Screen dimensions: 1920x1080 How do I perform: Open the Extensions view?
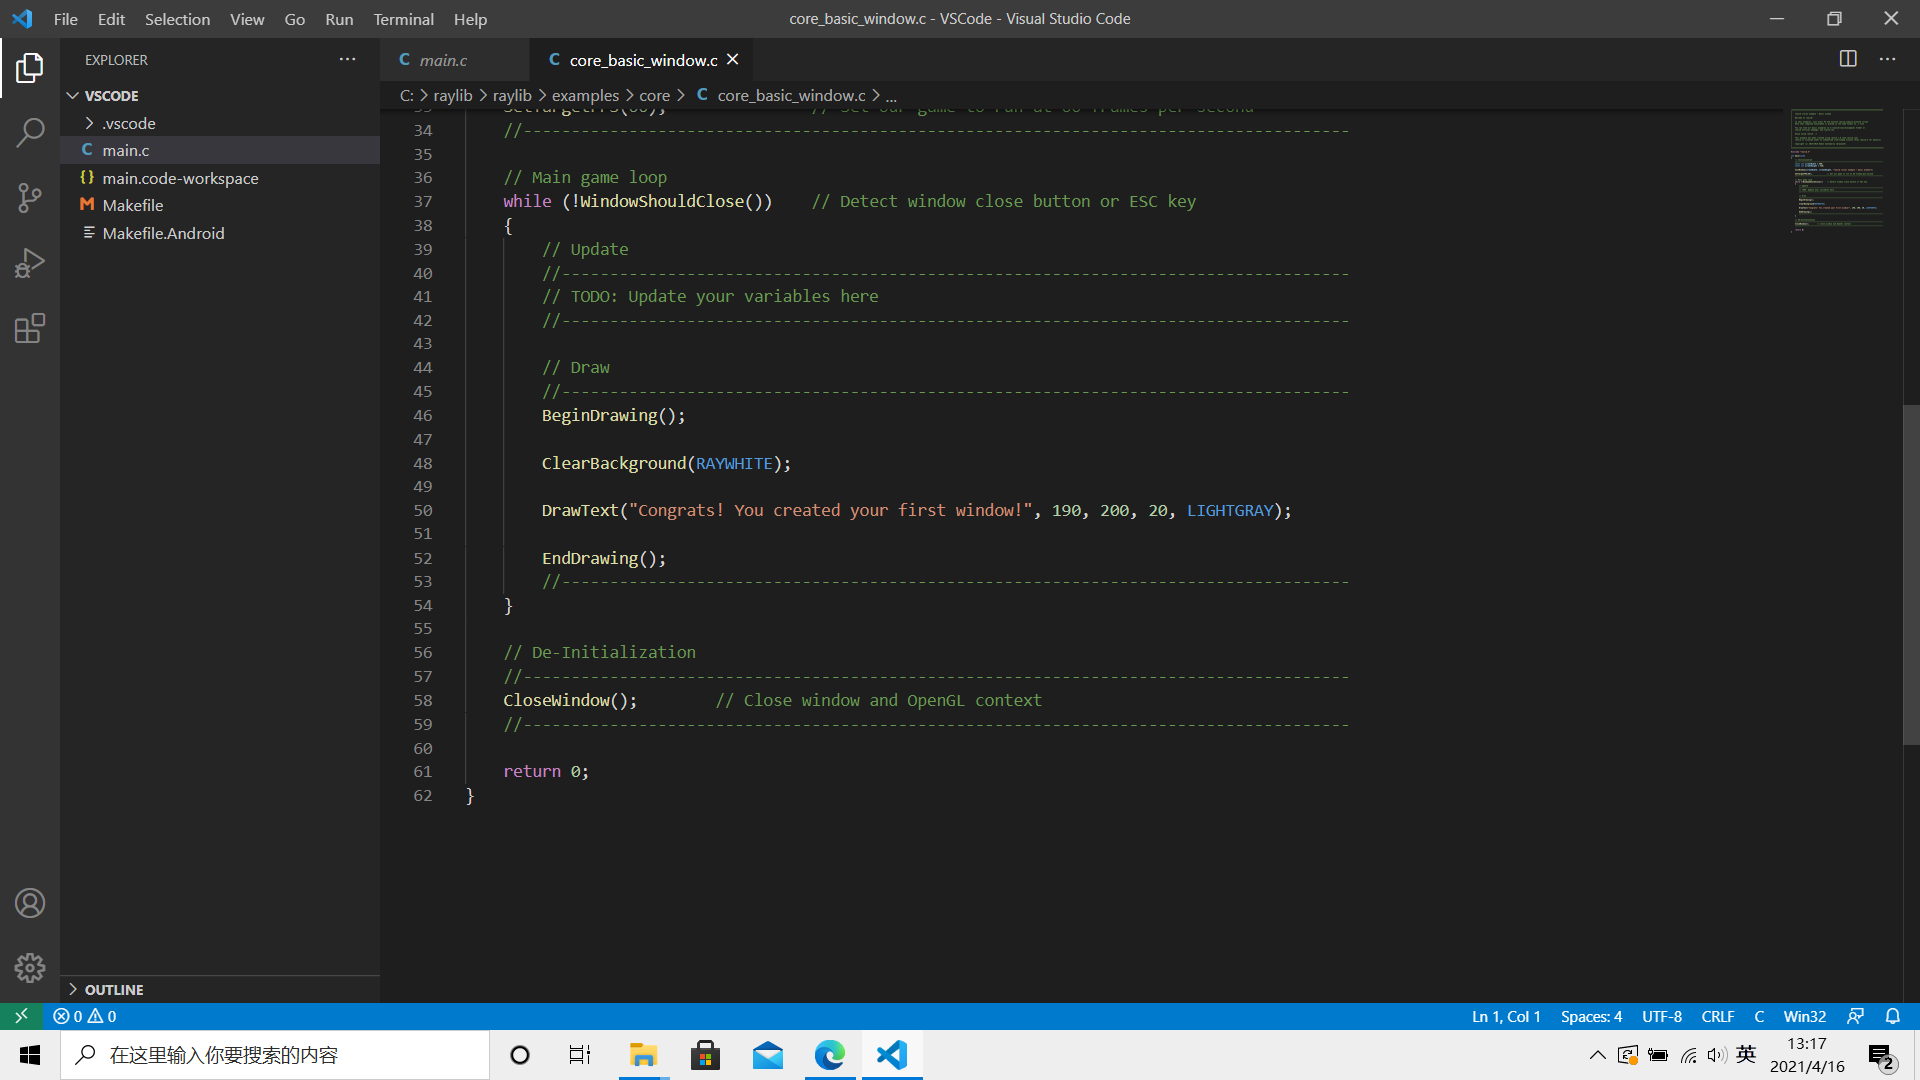click(30, 328)
